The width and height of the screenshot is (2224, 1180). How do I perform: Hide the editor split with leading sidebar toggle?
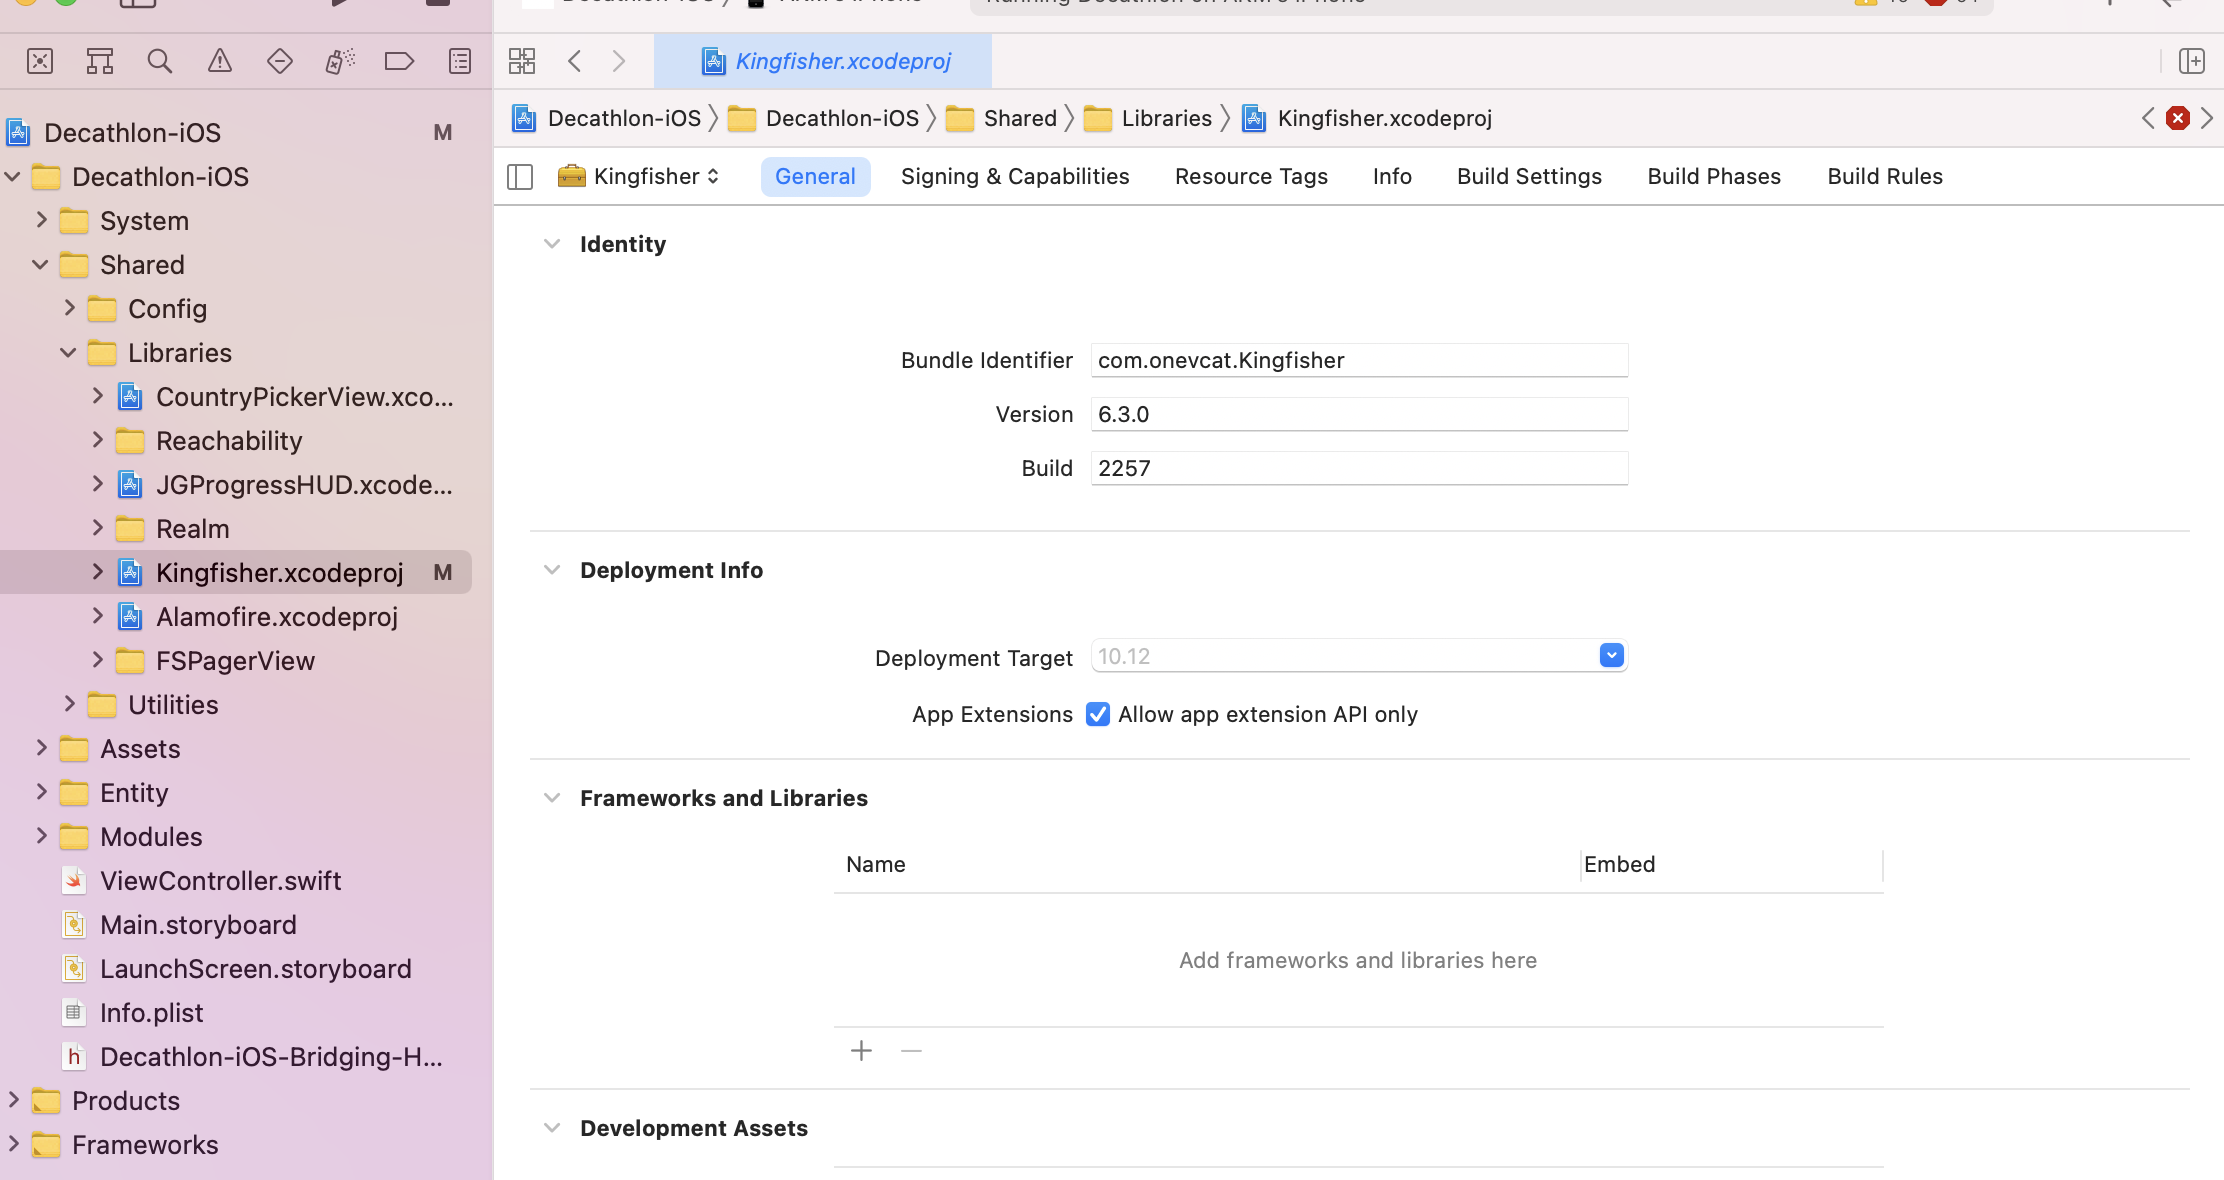(x=520, y=176)
